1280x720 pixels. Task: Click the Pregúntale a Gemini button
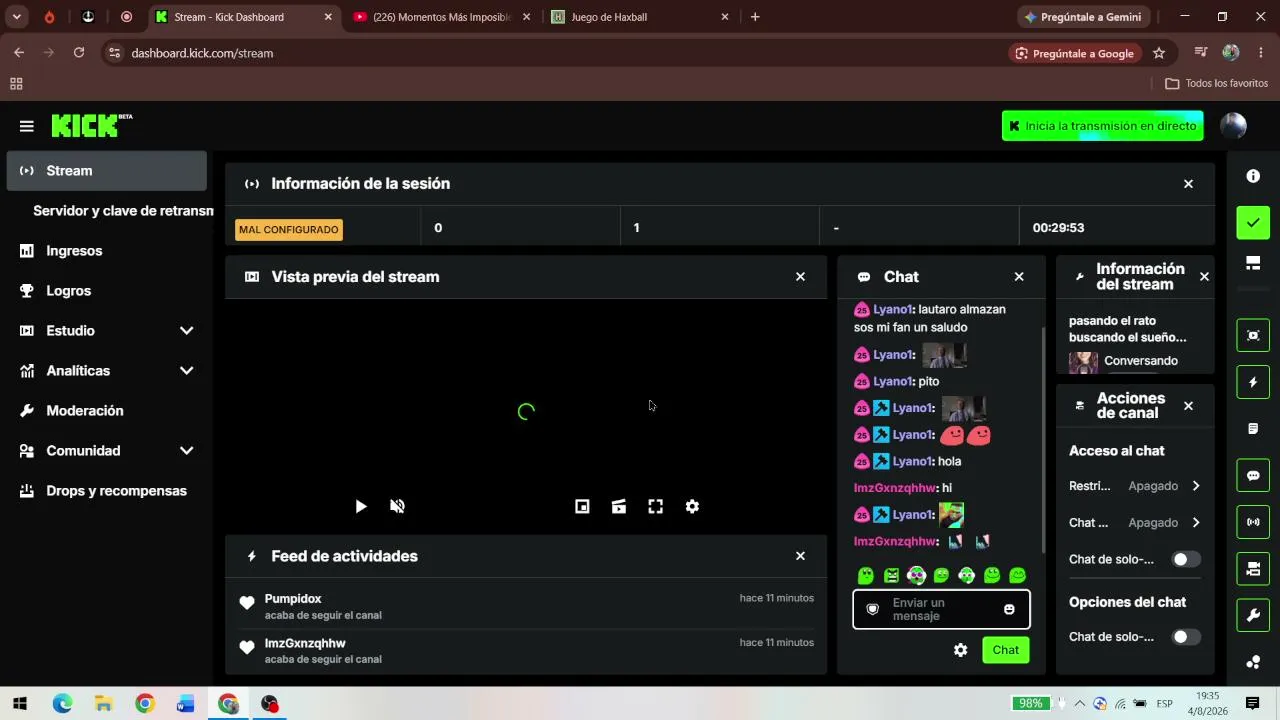pyautogui.click(x=1082, y=17)
